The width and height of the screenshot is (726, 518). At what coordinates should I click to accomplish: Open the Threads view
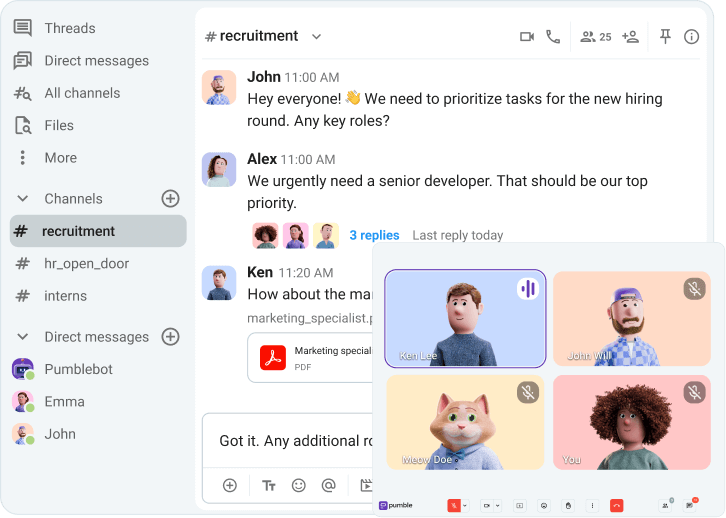tap(70, 28)
